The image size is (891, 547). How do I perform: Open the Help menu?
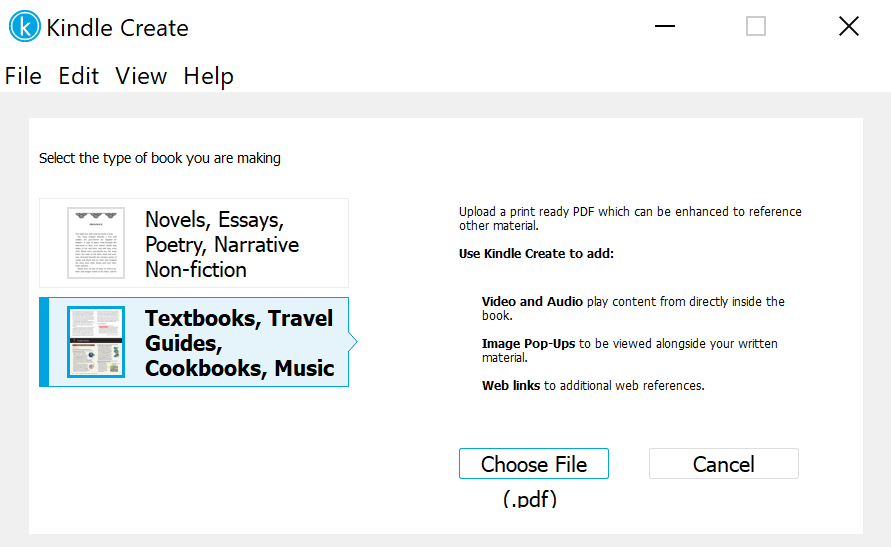[x=208, y=77]
